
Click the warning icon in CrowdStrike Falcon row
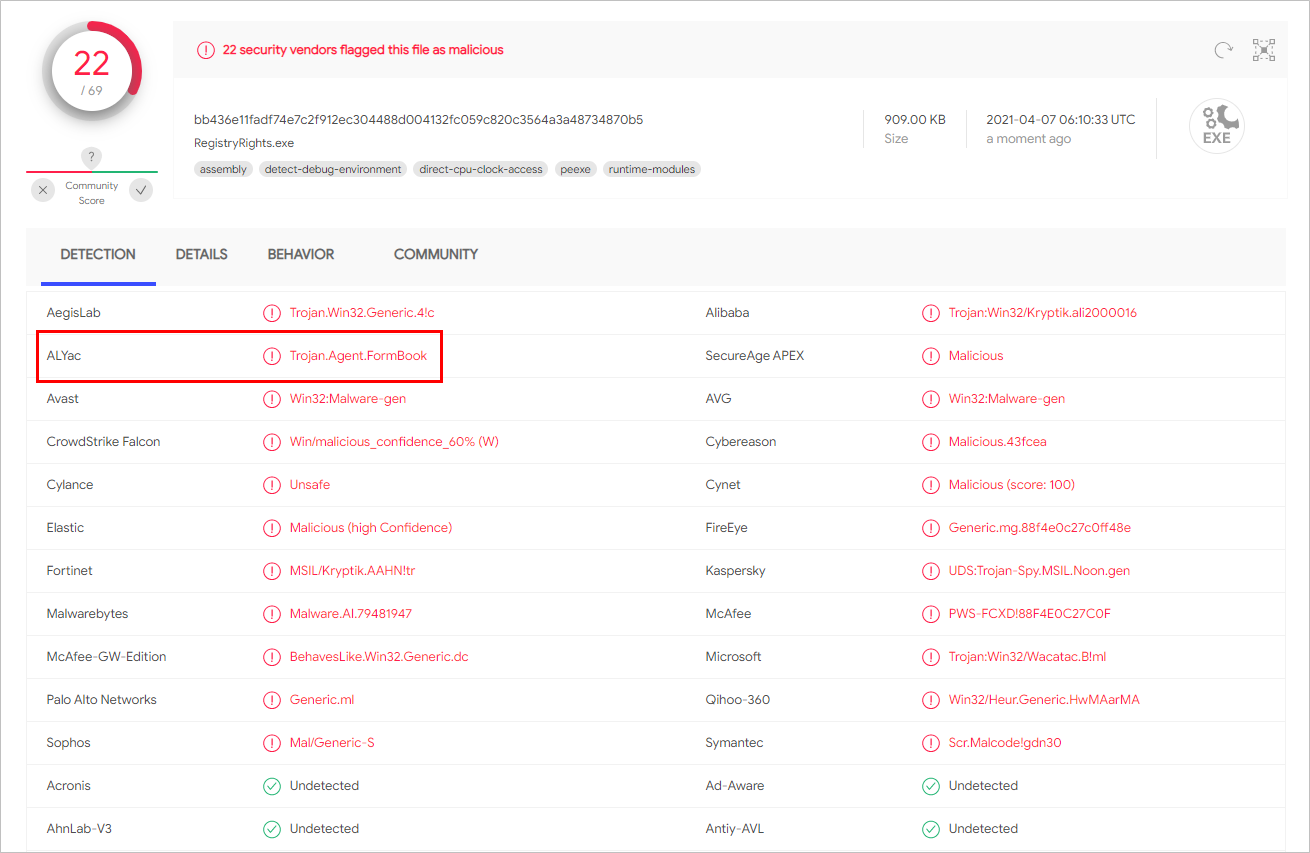tap(272, 442)
